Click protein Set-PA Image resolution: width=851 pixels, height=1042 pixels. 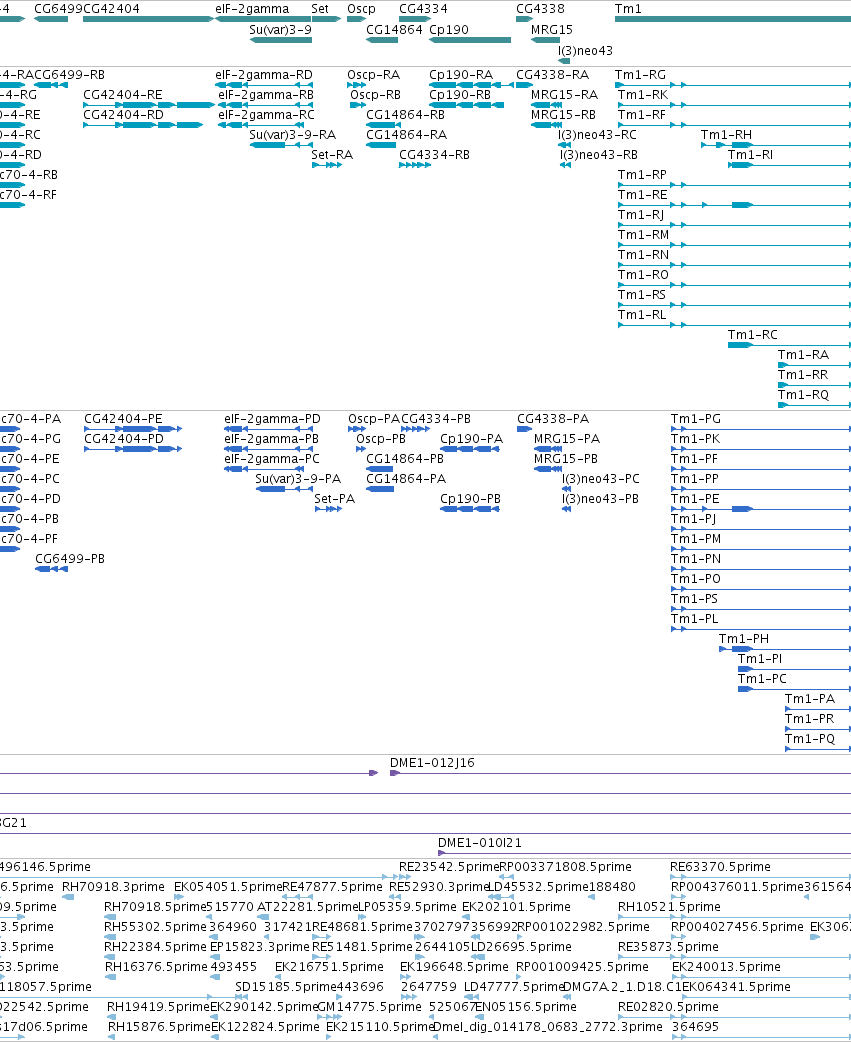coord(335,498)
